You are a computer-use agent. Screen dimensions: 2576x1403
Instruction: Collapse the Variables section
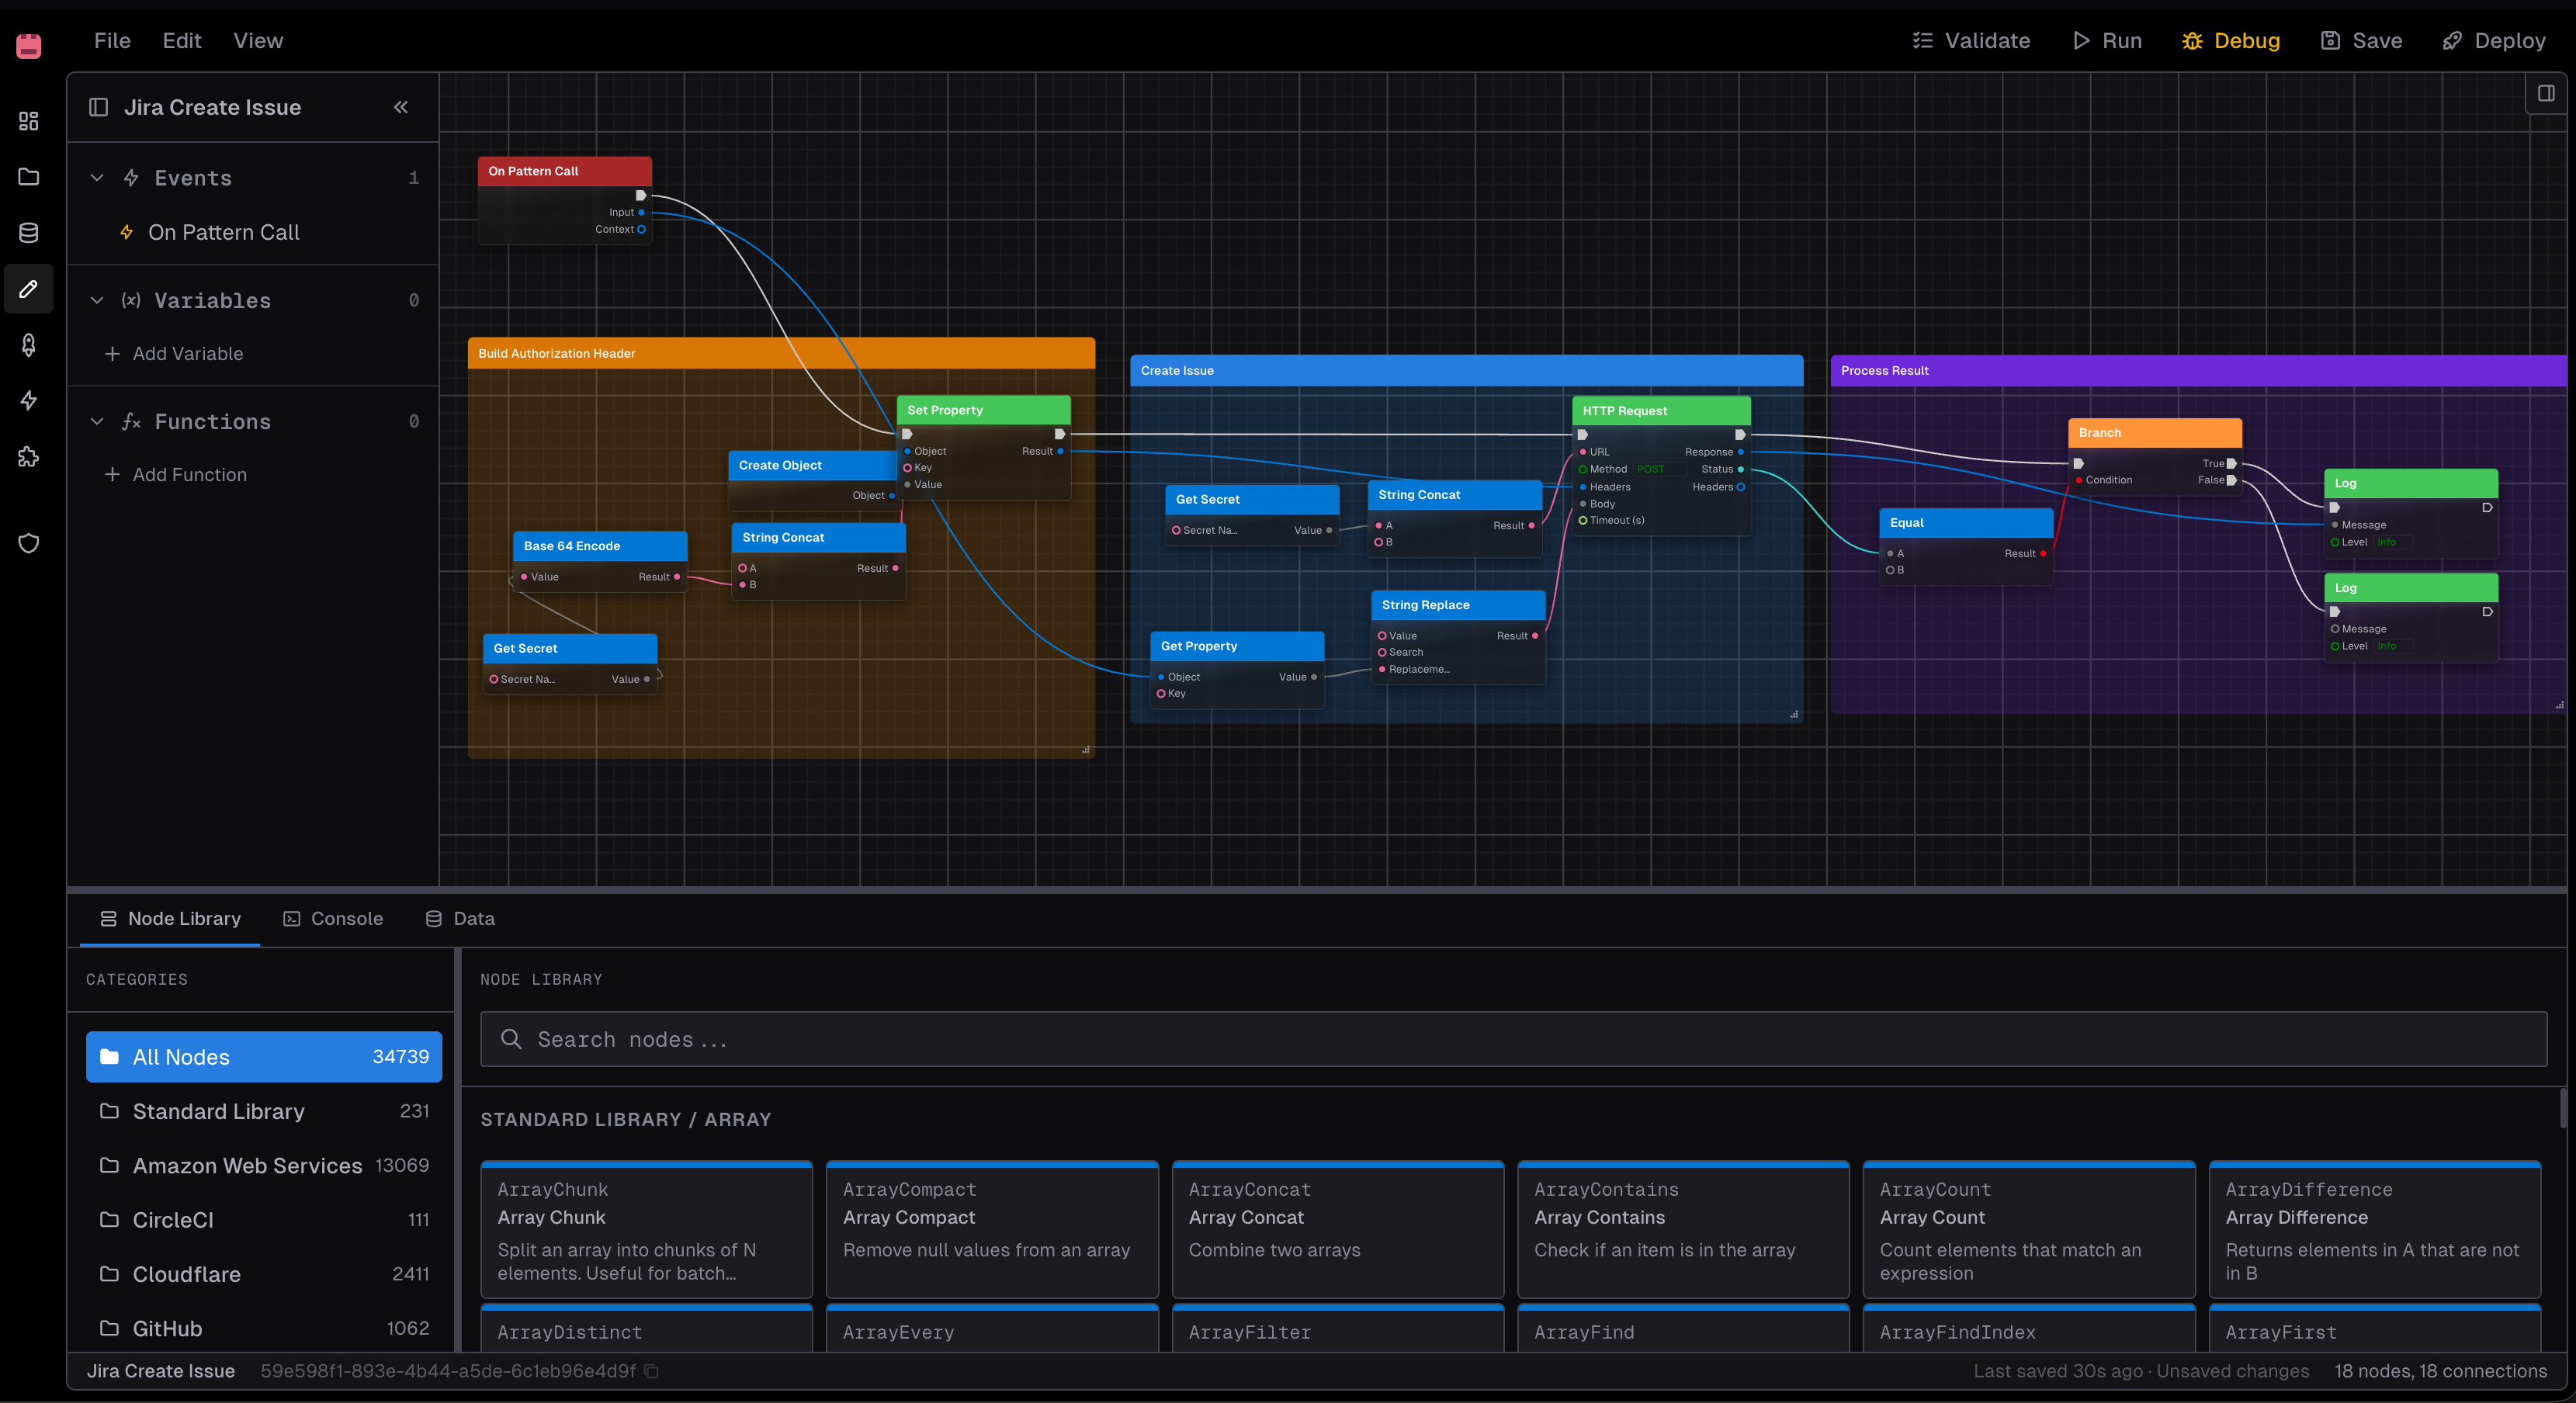[x=97, y=300]
